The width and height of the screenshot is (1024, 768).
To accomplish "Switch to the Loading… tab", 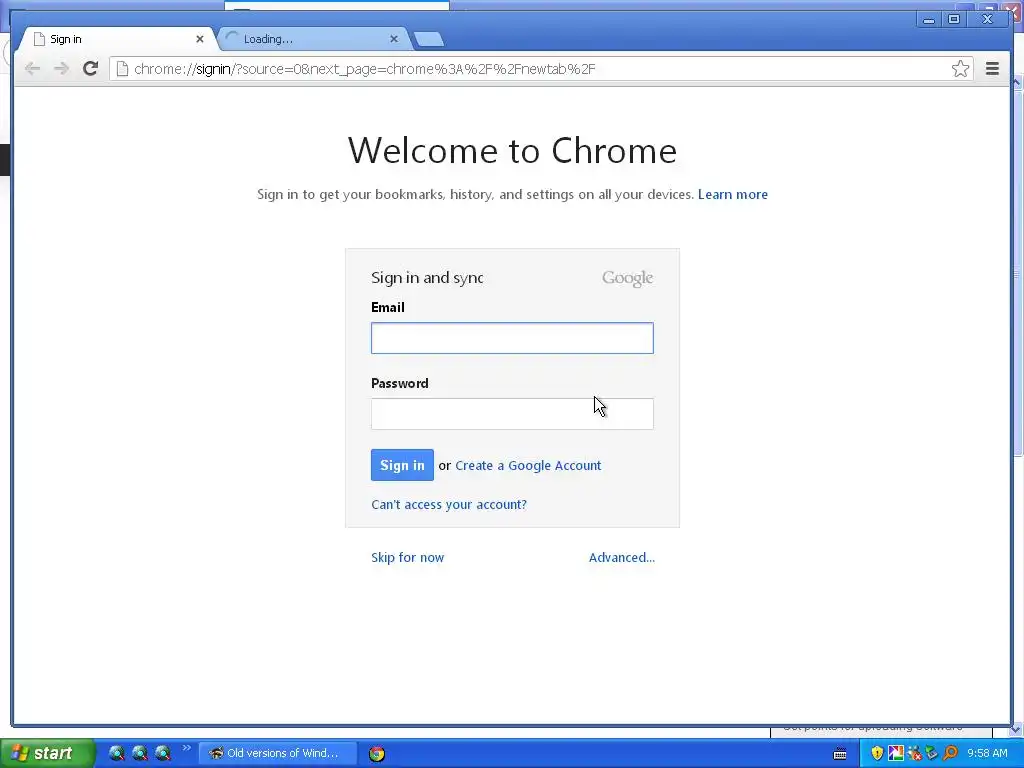I will (312, 39).
